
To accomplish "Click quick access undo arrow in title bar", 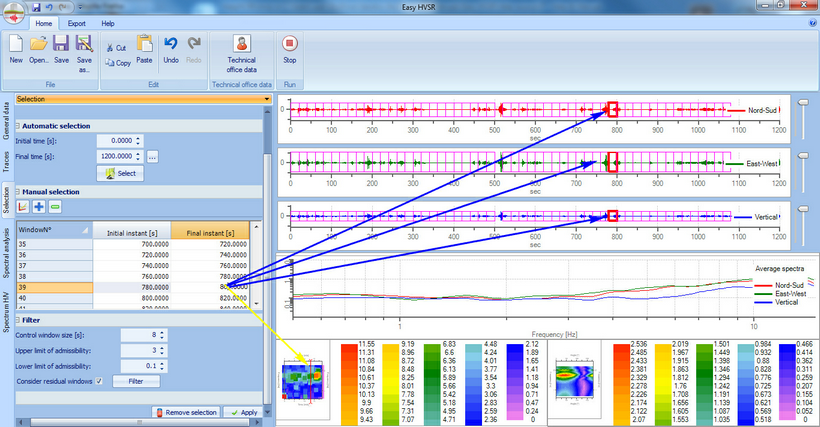I will [x=50, y=7].
